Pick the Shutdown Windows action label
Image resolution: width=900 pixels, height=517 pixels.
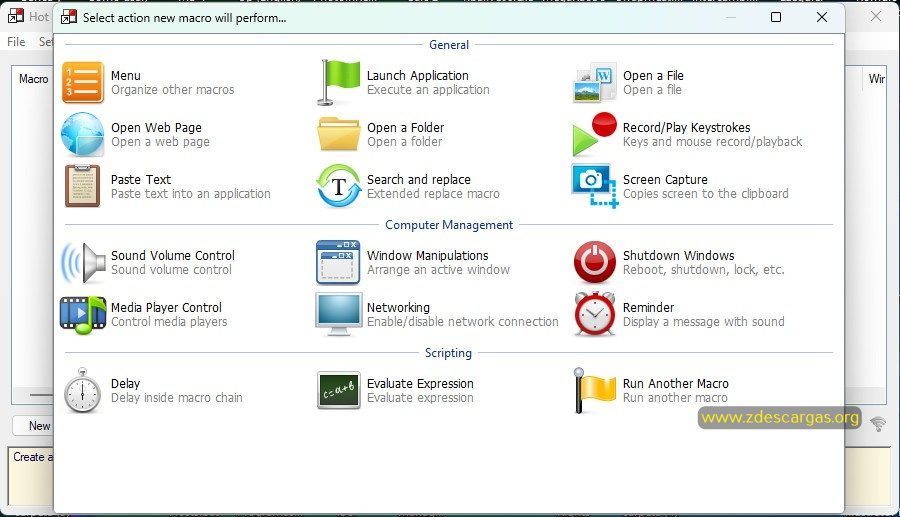(x=678, y=256)
